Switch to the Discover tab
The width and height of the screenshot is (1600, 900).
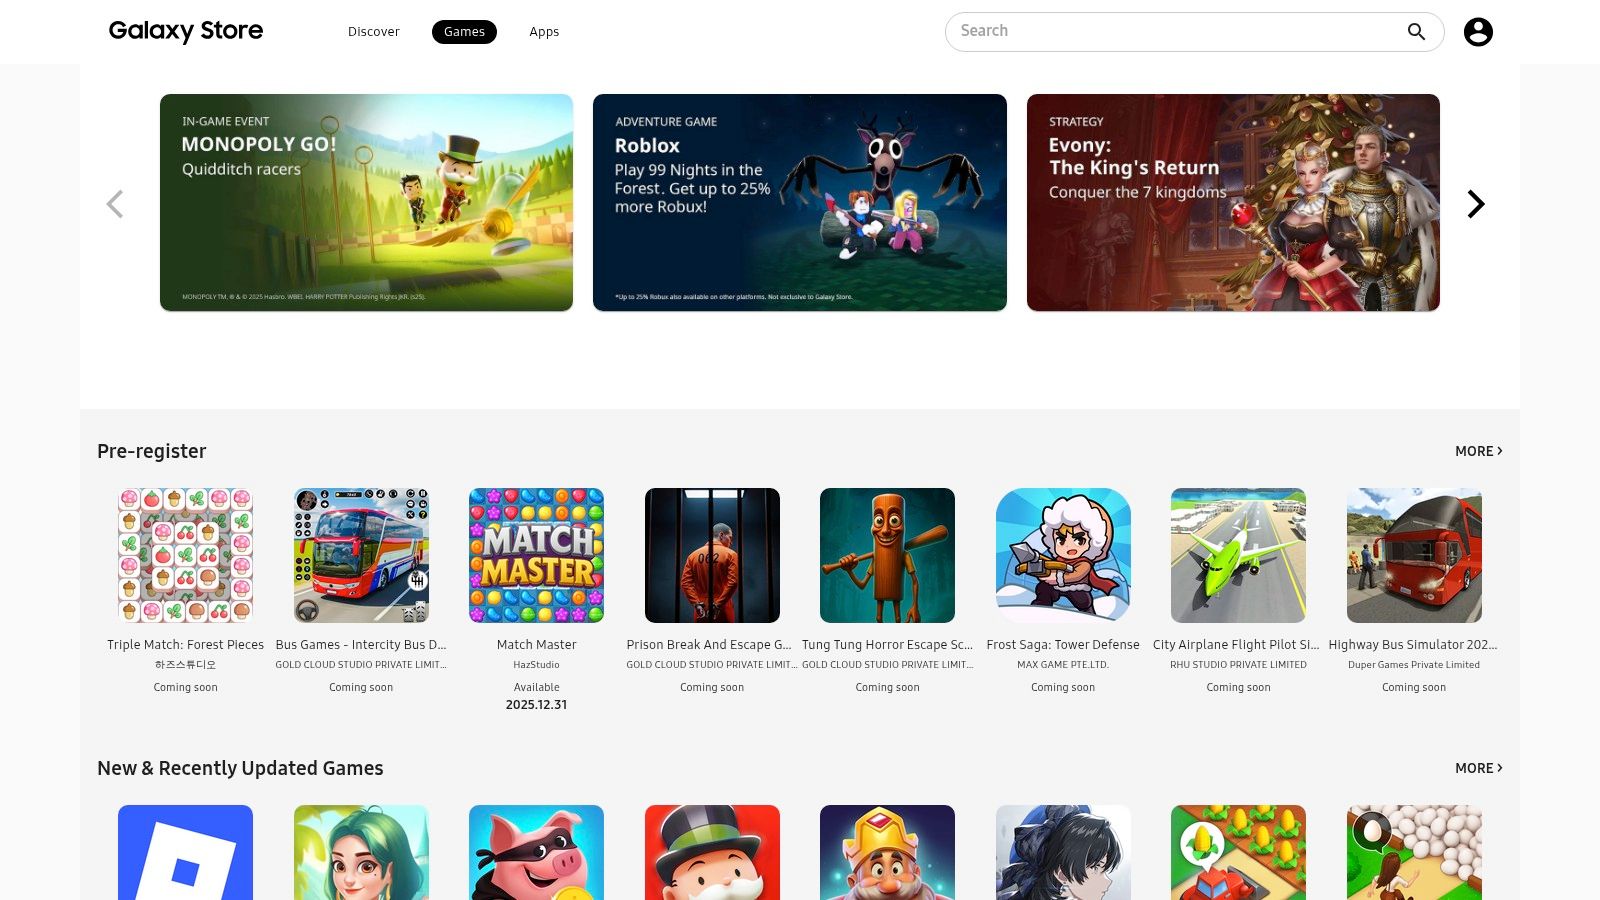coord(374,32)
